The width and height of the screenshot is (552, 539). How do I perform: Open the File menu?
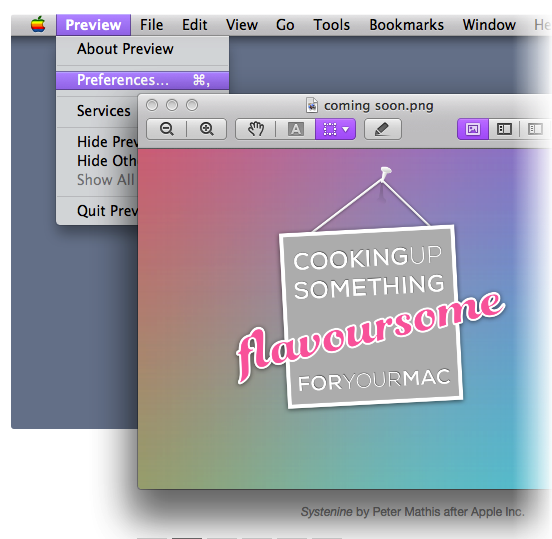[x=151, y=25]
